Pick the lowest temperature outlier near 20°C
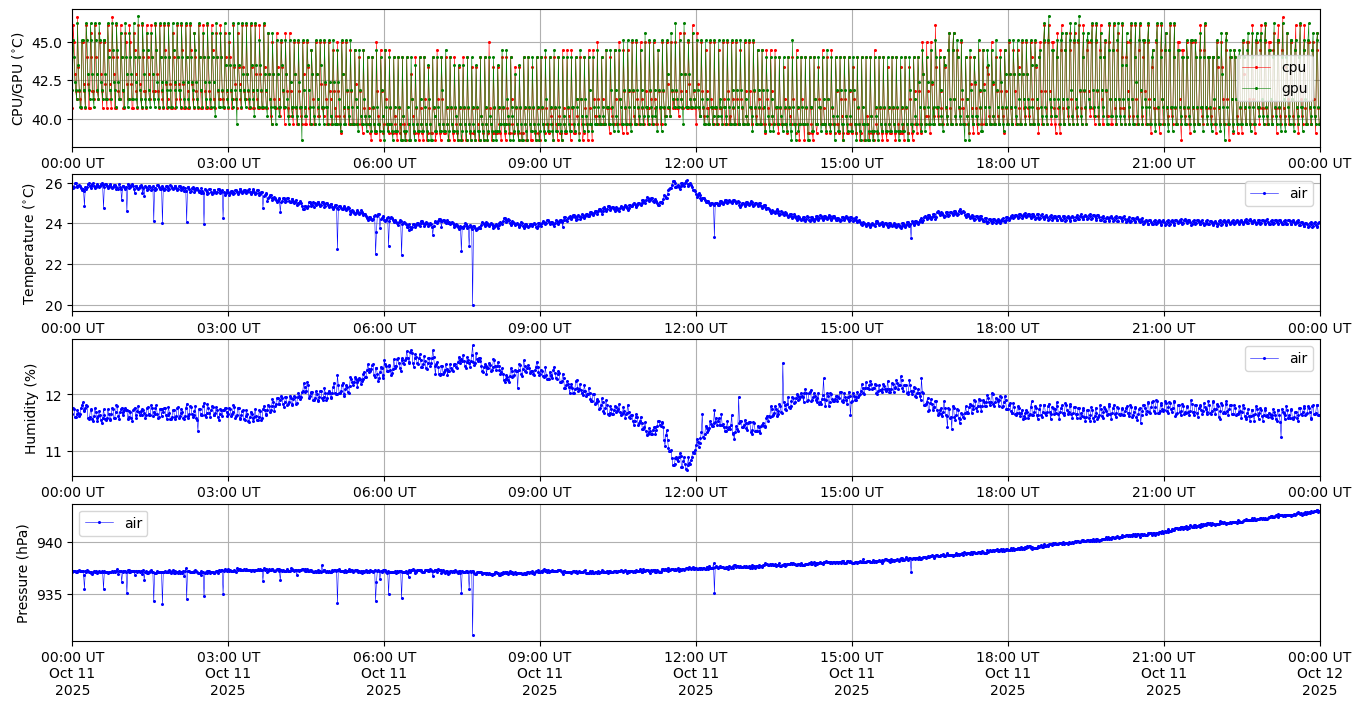 (x=473, y=305)
